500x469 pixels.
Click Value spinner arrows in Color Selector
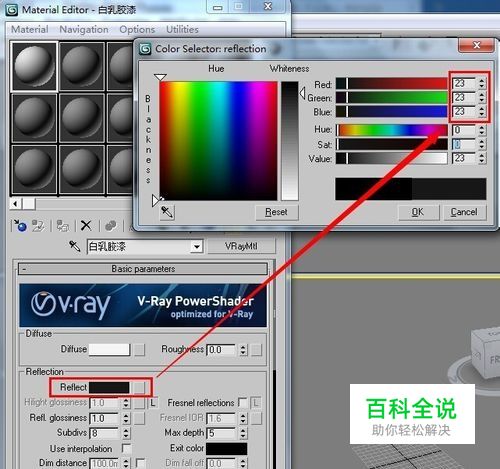pos(482,158)
